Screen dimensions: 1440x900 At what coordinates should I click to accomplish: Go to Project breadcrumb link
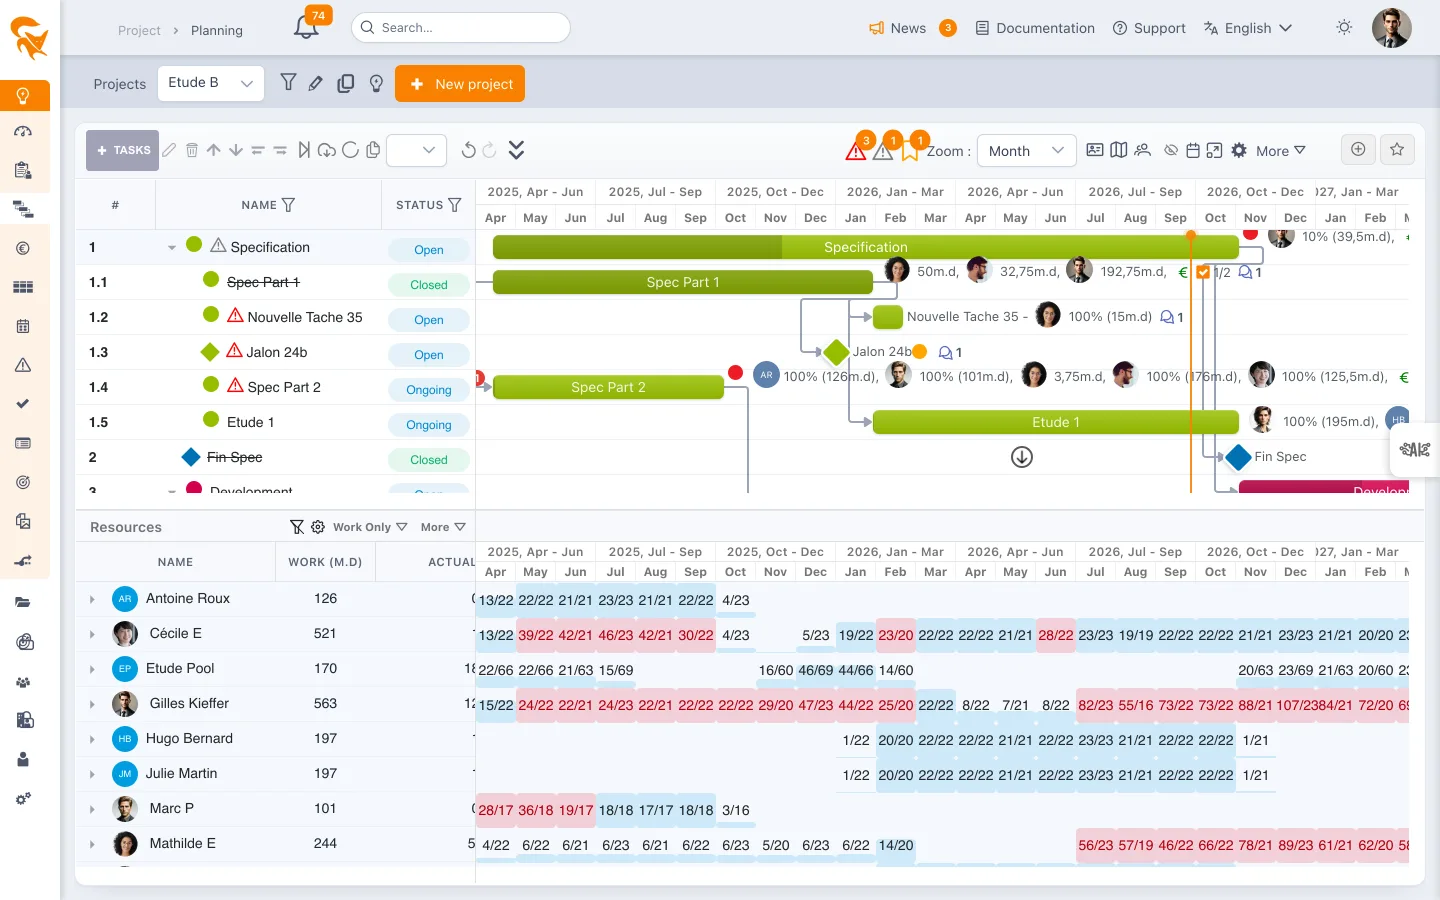139,30
